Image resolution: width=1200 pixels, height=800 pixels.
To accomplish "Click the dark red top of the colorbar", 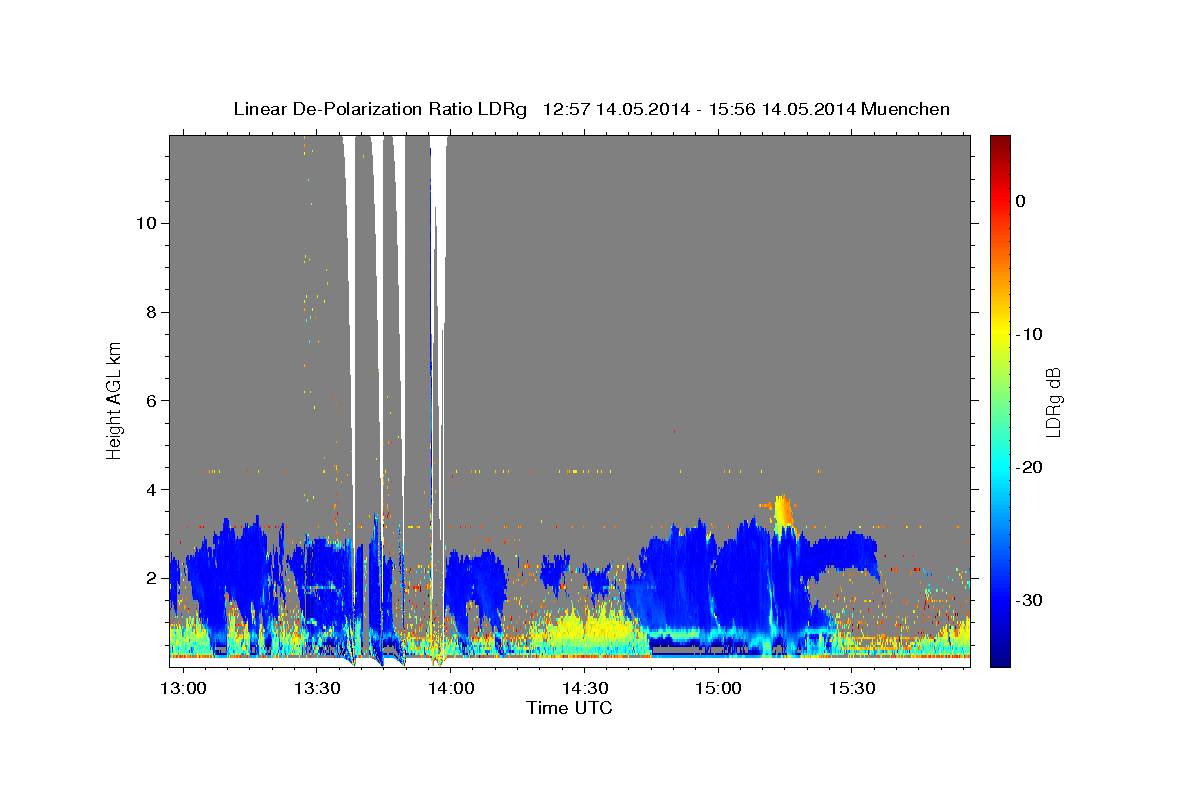I will (x=1000, y=146).
